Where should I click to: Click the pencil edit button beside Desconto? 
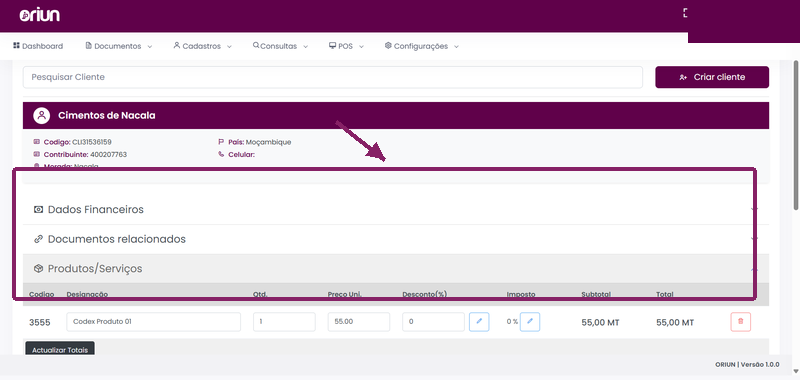[x=479, y=322]
